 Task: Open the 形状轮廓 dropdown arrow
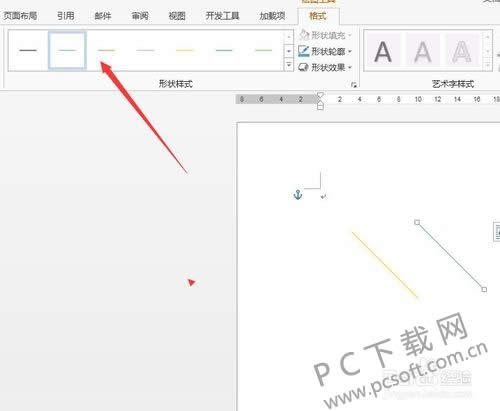pos(350,51)
